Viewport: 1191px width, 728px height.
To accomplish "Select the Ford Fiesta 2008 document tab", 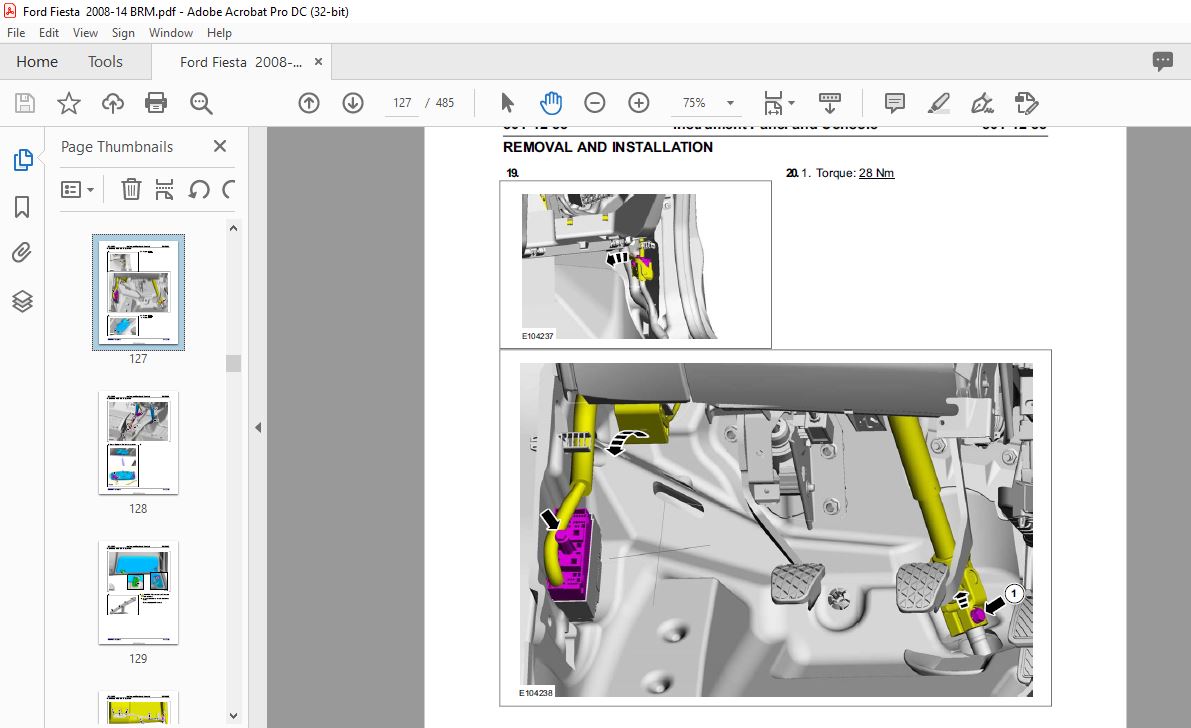I will pyautogui.click(x=240, y=62).
